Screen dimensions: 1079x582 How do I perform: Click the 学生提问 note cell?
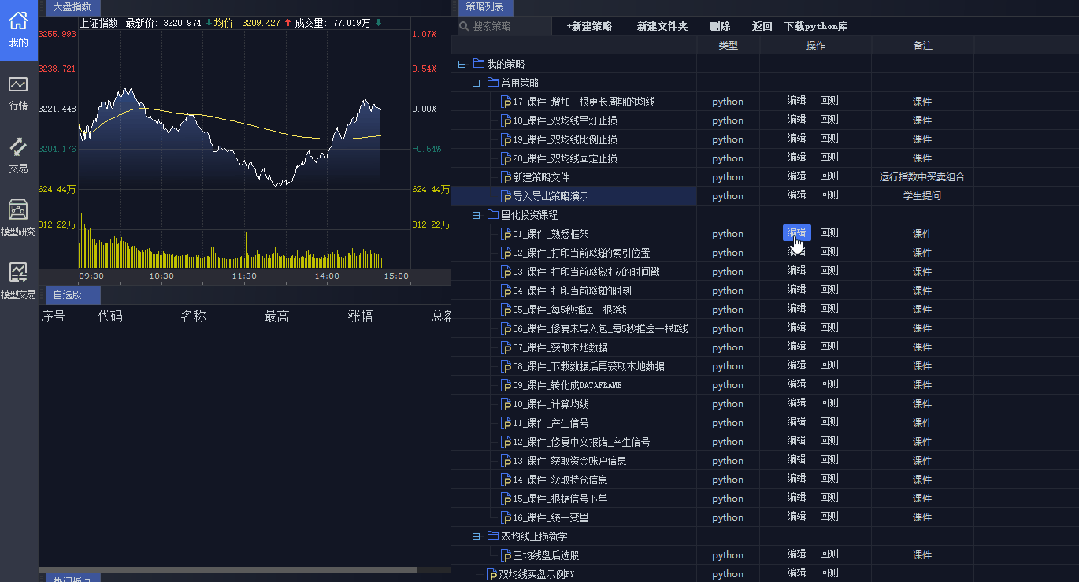(922, 196)
